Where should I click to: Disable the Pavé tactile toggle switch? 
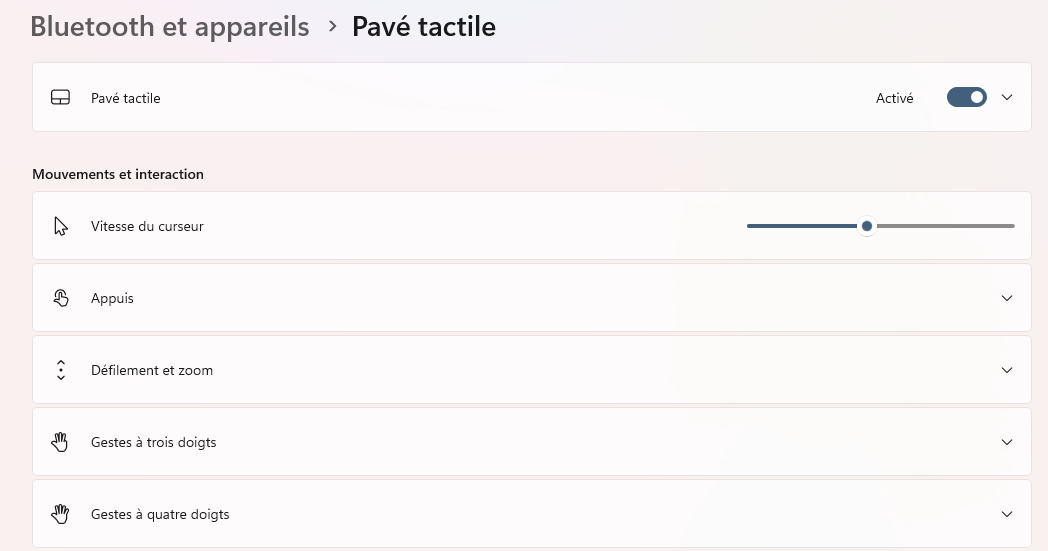click(x=966, y=98)
